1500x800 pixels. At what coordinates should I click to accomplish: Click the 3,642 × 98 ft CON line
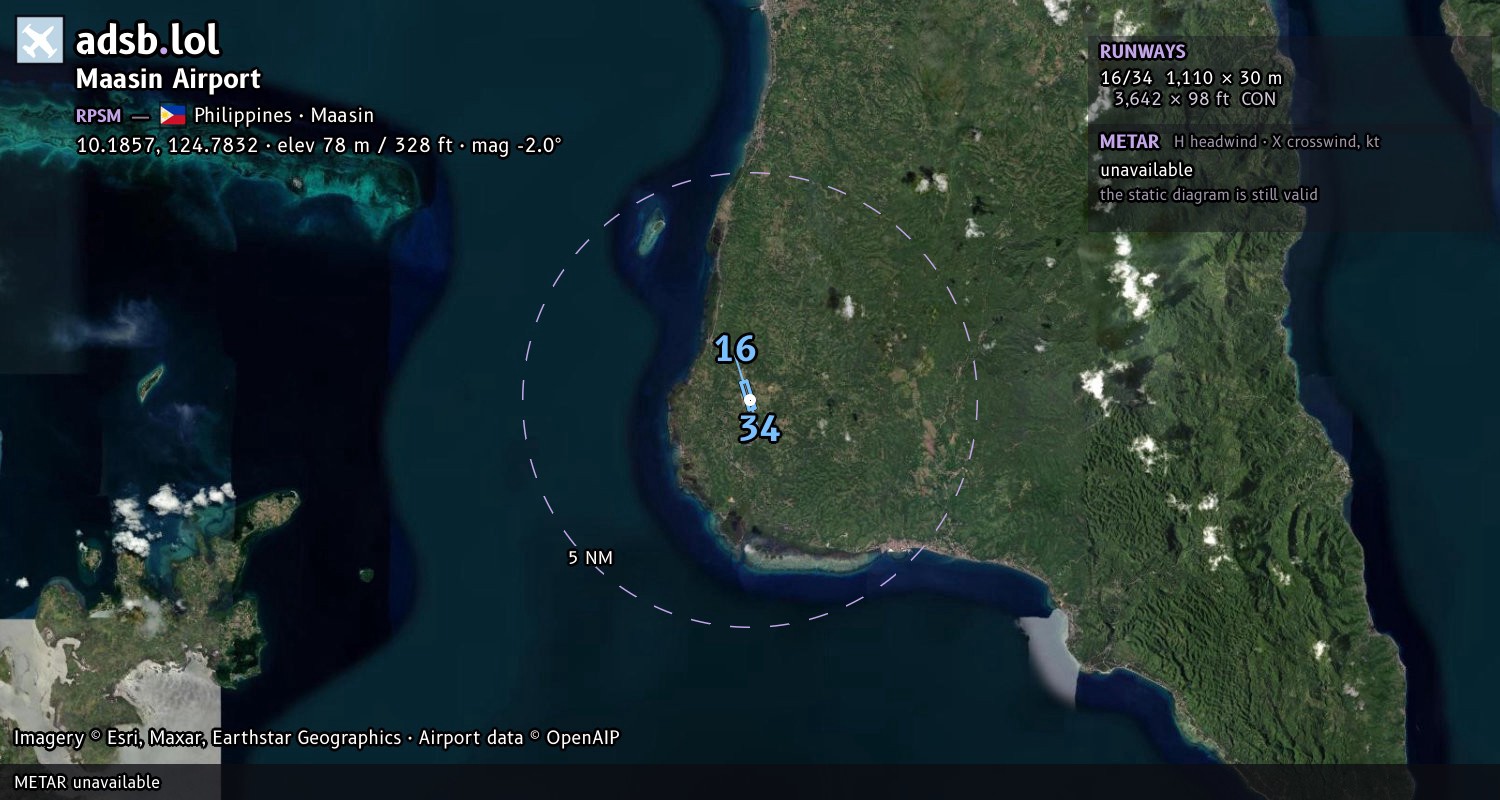point(1195,99)
